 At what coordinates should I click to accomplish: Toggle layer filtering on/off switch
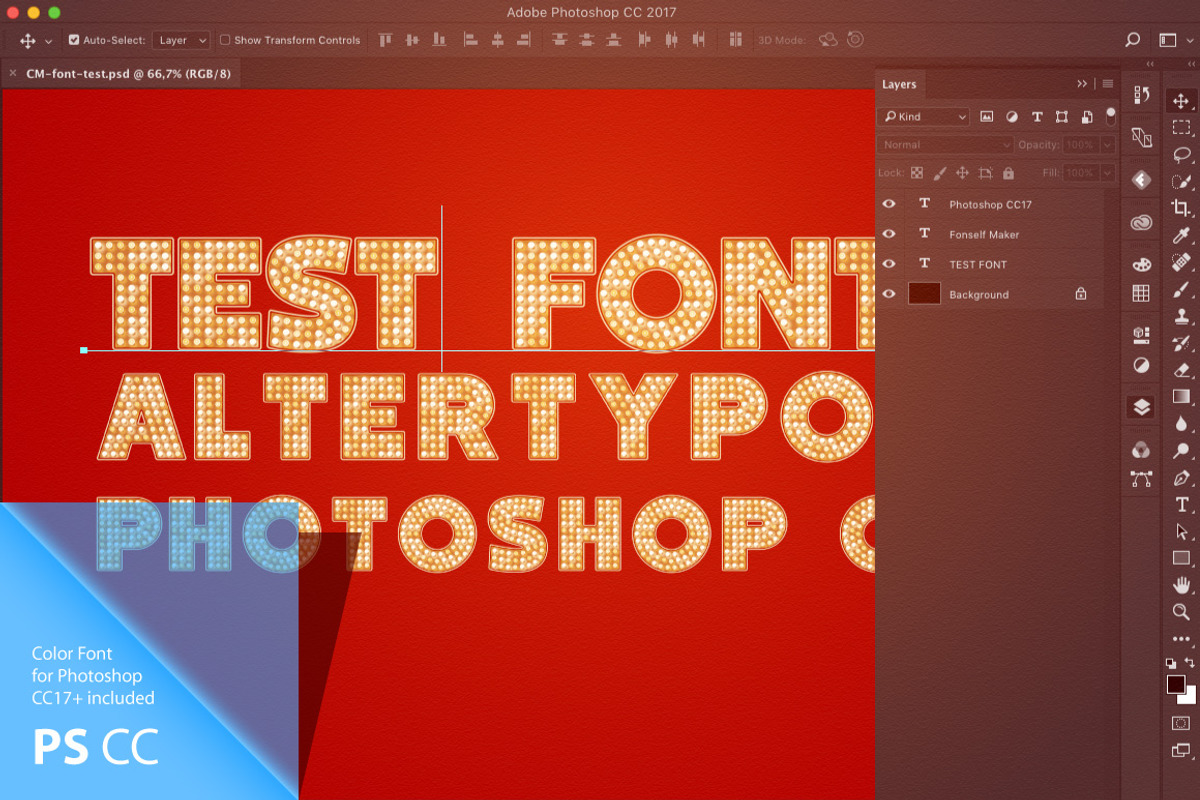[1110, 115]
